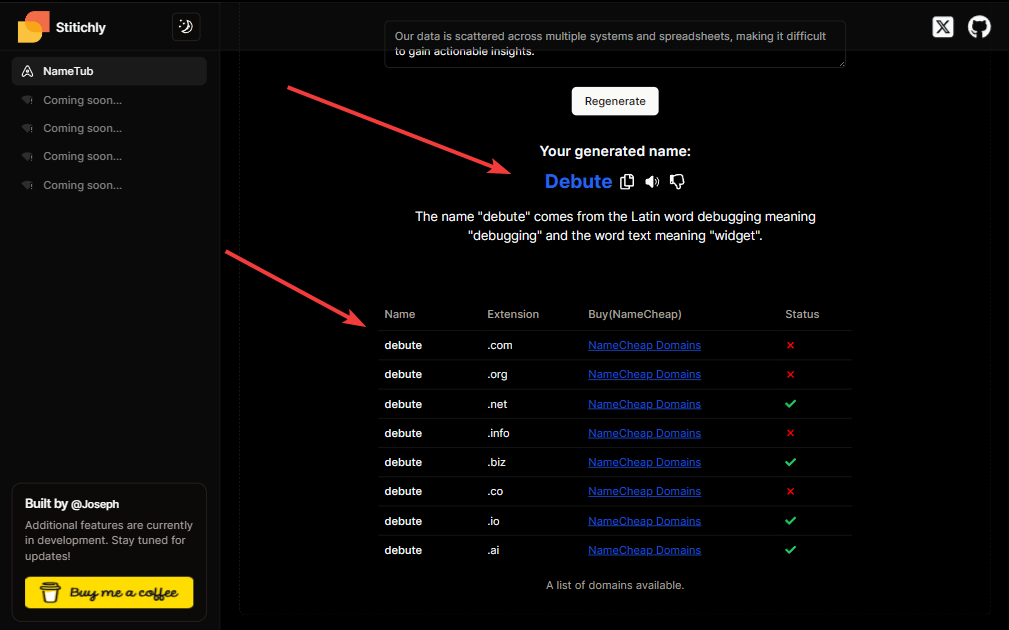Click the green check status for .net
Screen dimensions: 1009x630
point(790,404)
